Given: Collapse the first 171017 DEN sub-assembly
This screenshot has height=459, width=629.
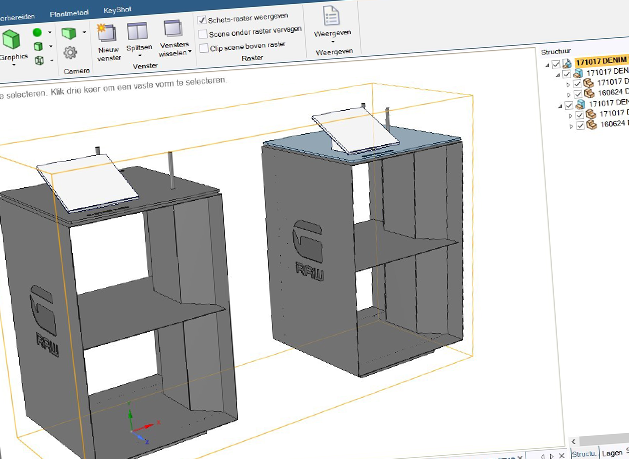Looking at the screenshot, I should click(558, 75).
